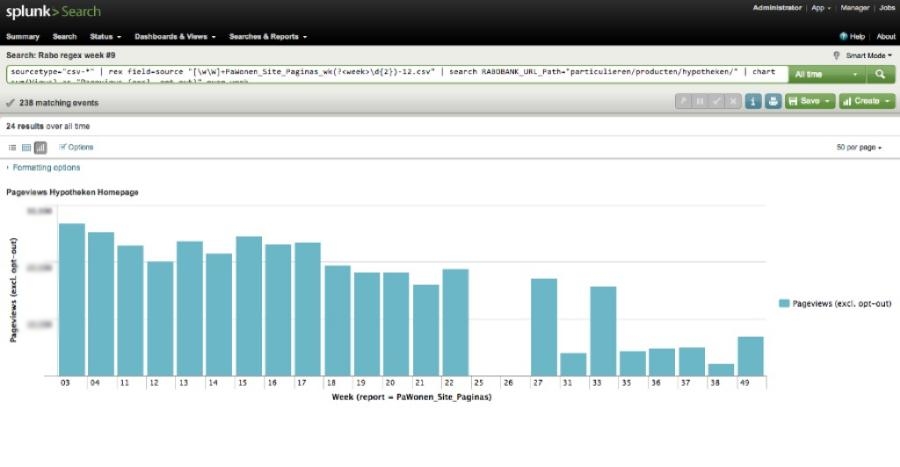Pause the running search job
The width and height of the screenshot is (900, 467).
coord(700,102)
